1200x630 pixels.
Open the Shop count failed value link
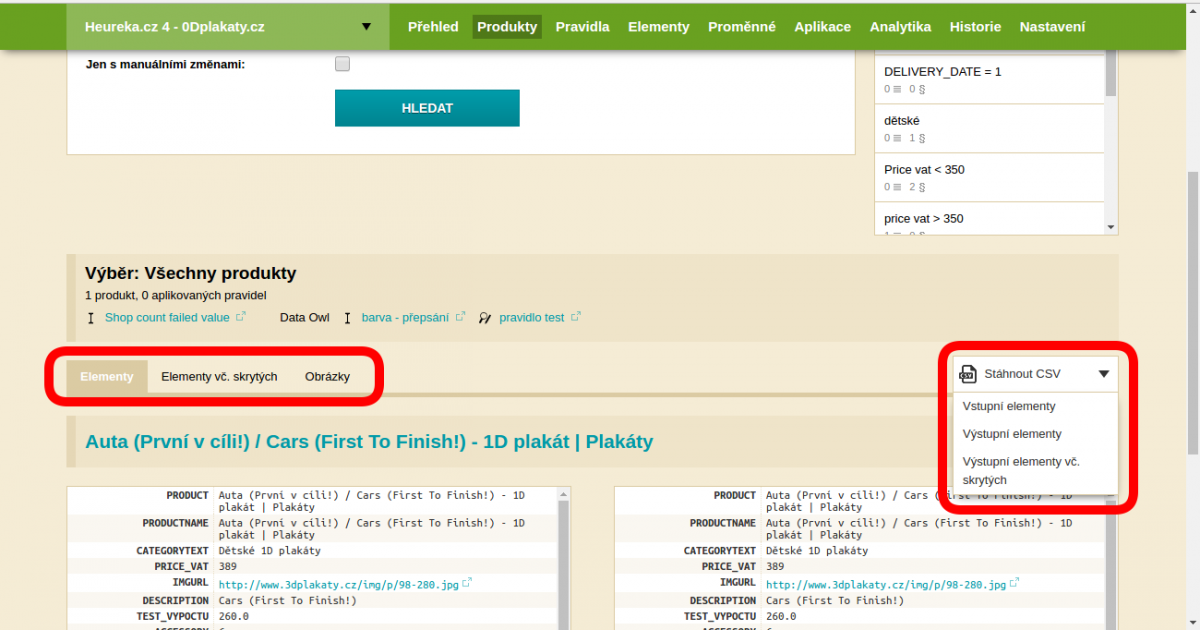(x=167, y=317)
